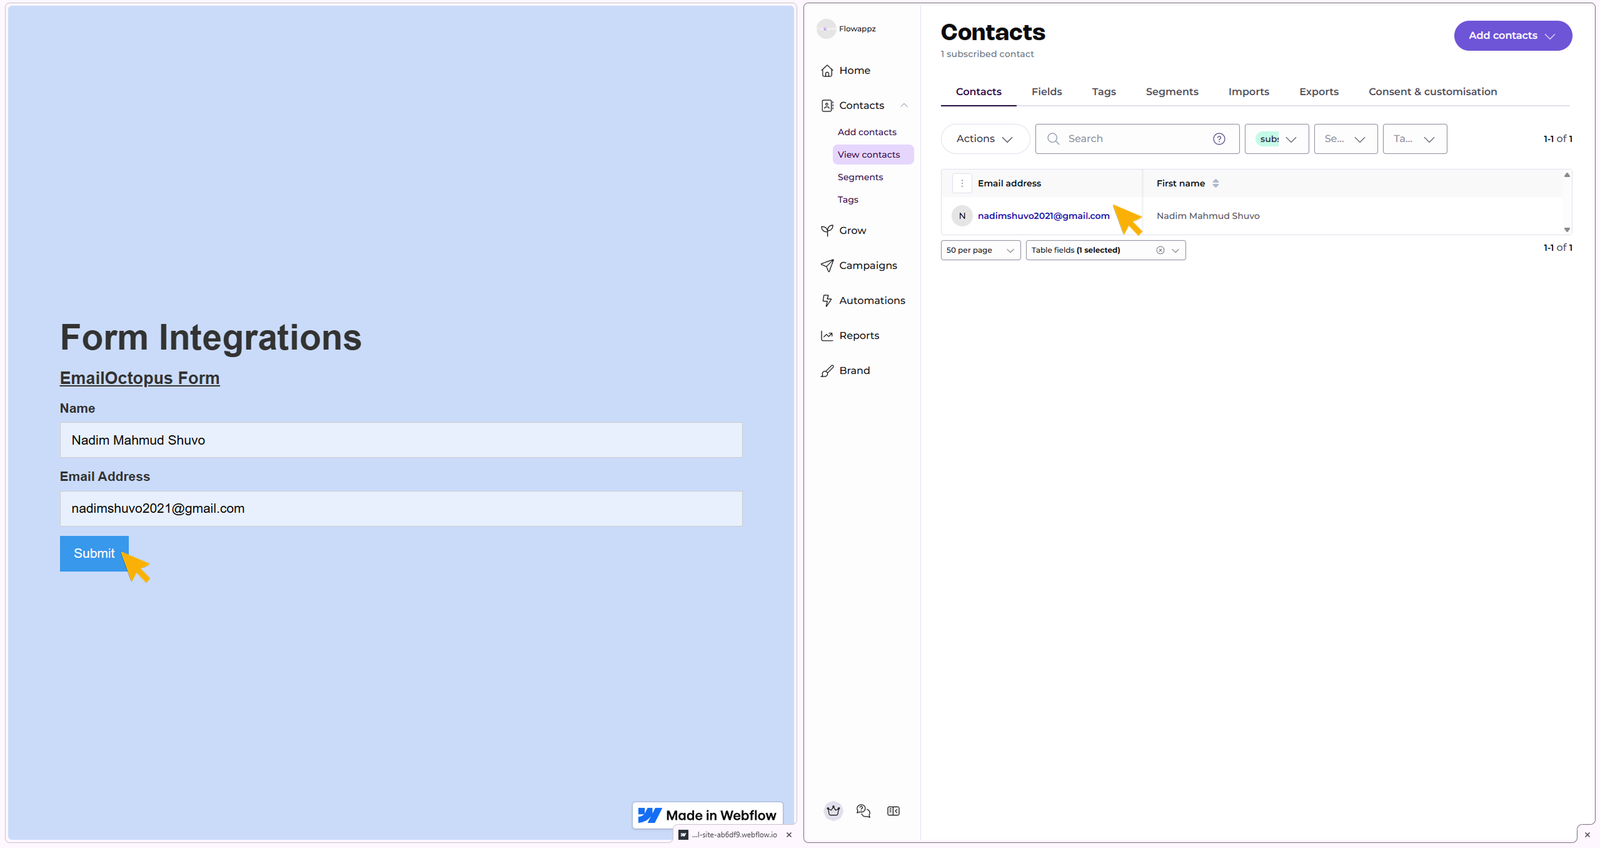Viewport: 1600px width, 848px height.
Task: Click View contacts in sidebar submenu
Action: click(873, 155)
